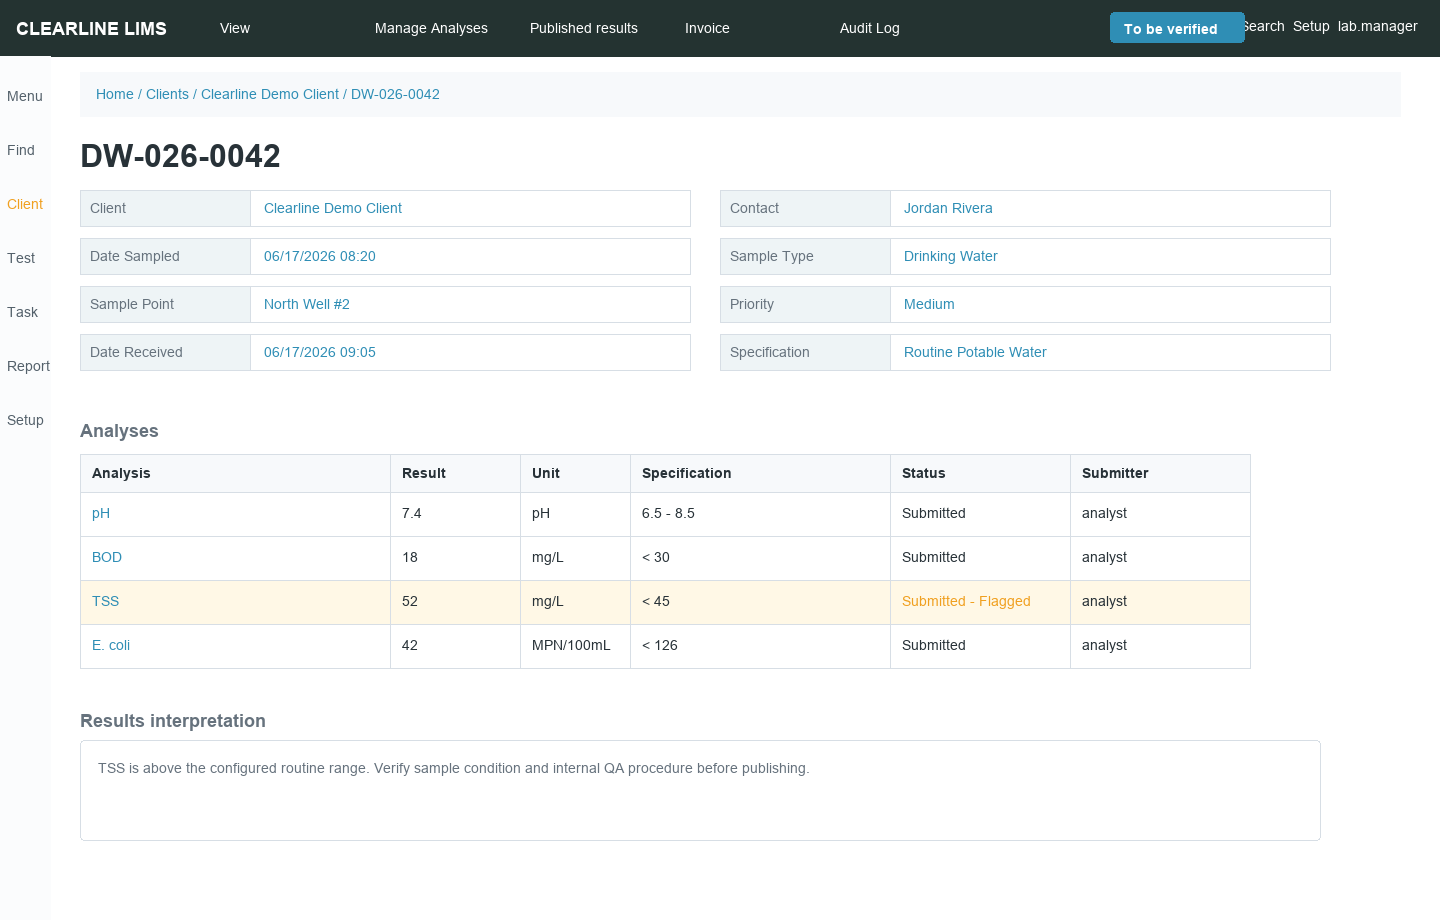
Task: Open the North Well #2 sample point
Action: pyautogui.click(x=307, y=304)
